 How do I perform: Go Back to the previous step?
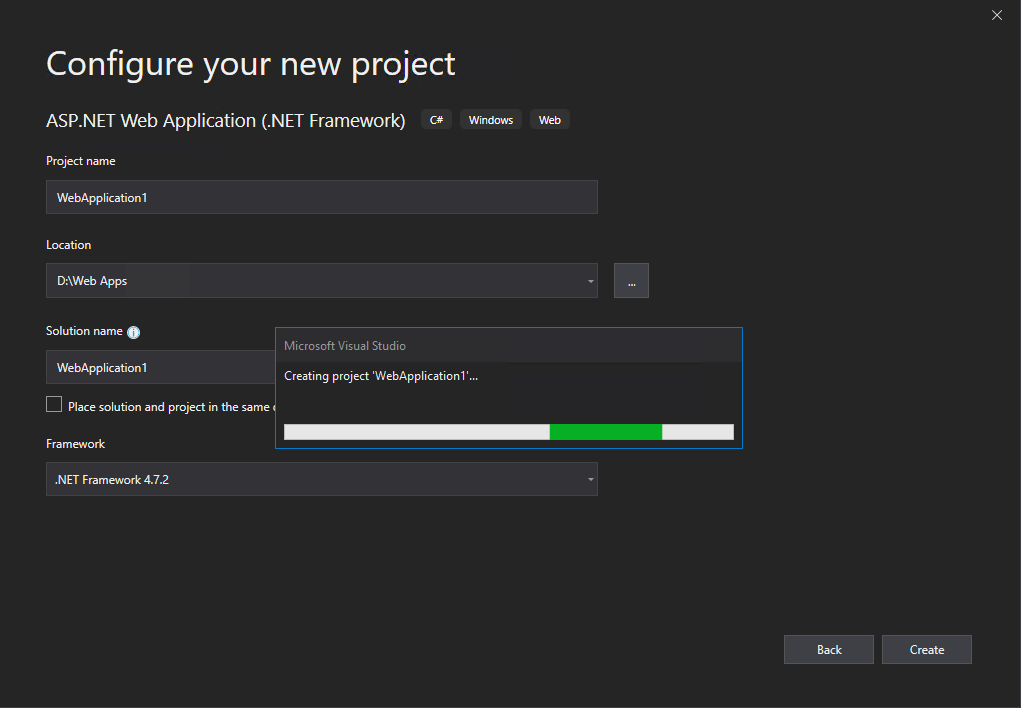coord(829,649)
